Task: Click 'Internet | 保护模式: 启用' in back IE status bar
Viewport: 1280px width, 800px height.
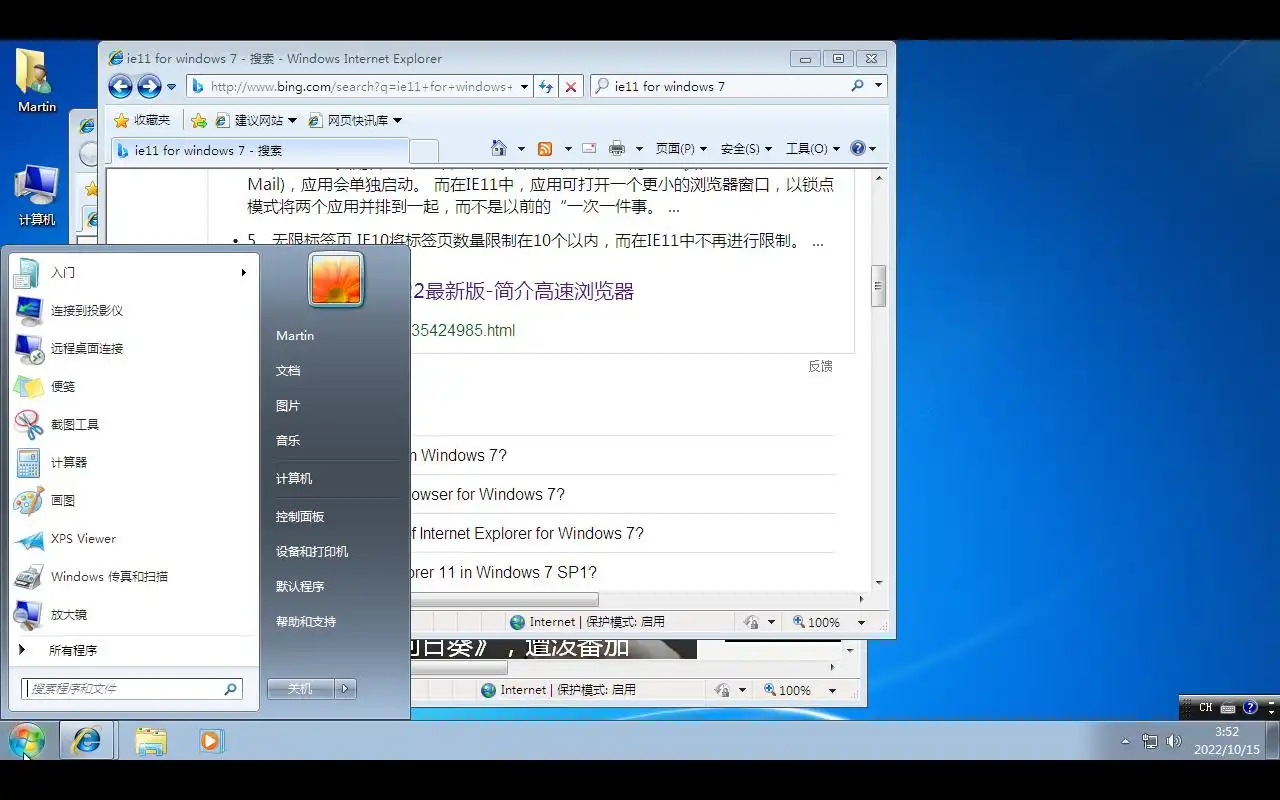Action: [x=557, y=690]
